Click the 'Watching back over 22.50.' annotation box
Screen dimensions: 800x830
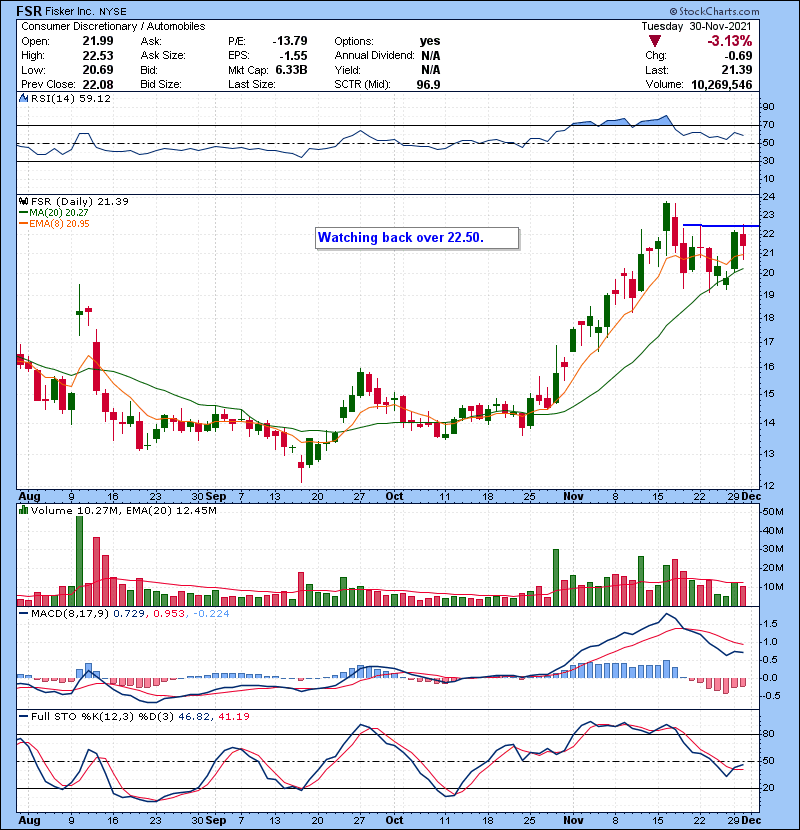tap(417, 238)
